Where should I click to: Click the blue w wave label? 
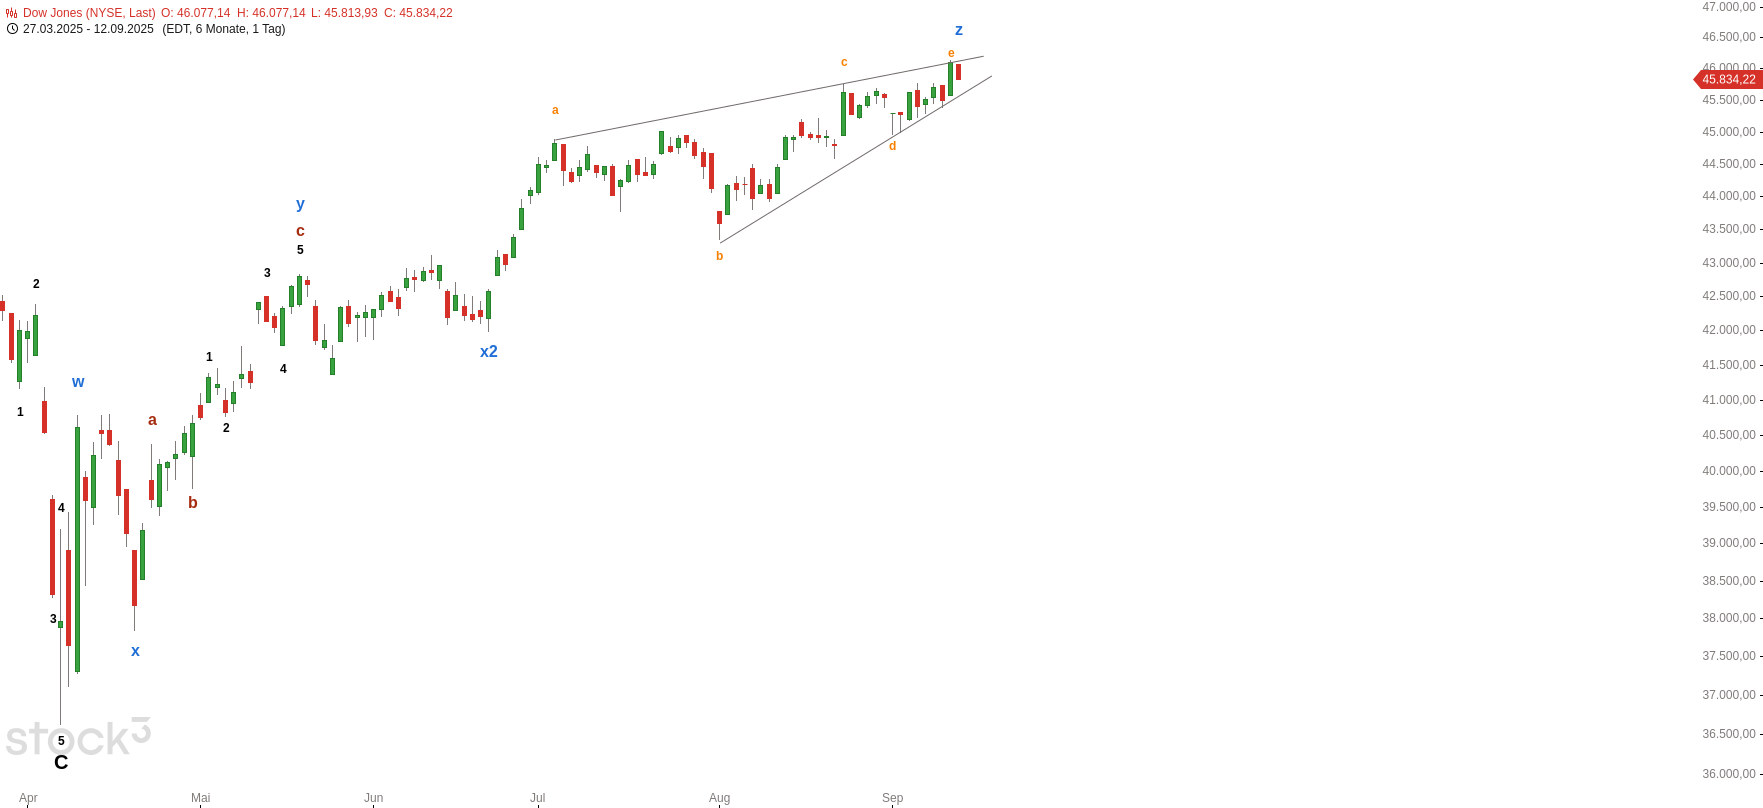(78, 382)
